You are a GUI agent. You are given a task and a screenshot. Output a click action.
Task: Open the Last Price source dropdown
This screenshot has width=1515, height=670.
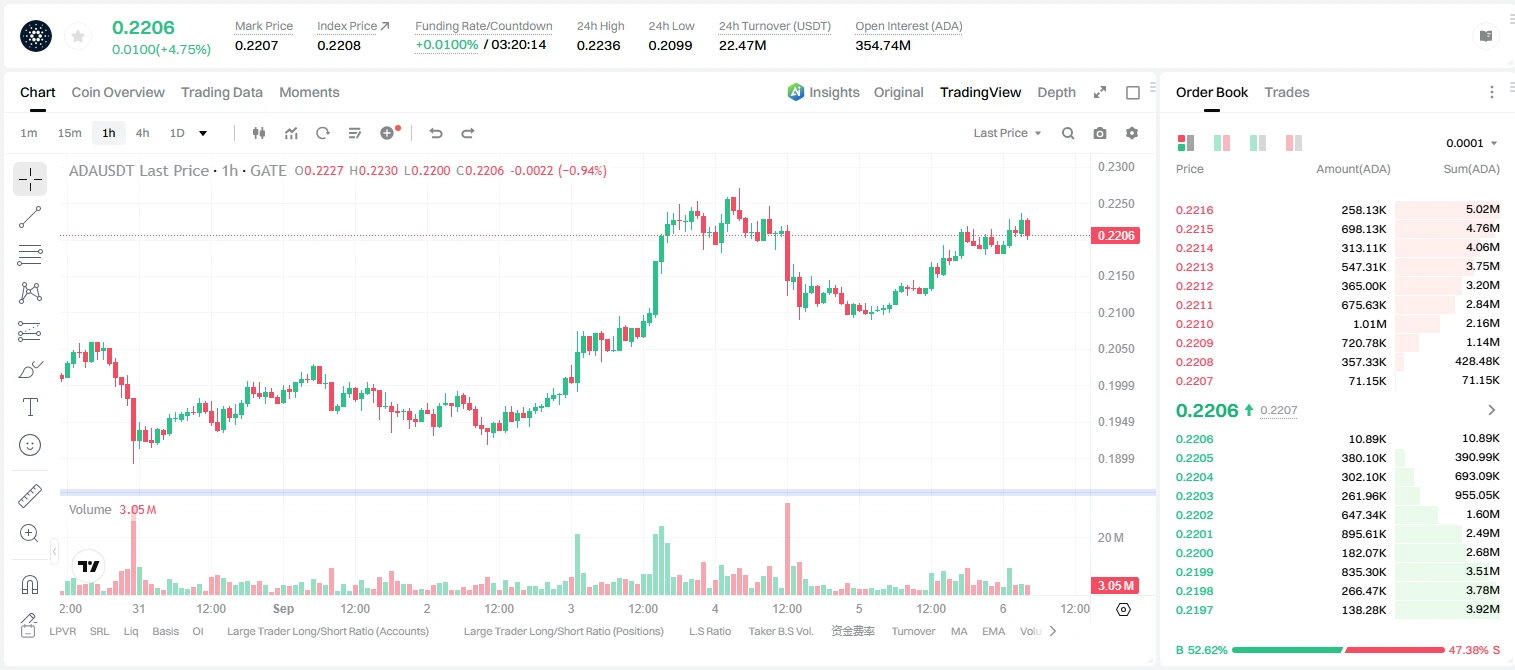pyautogui.click(x=1007, y=133)
